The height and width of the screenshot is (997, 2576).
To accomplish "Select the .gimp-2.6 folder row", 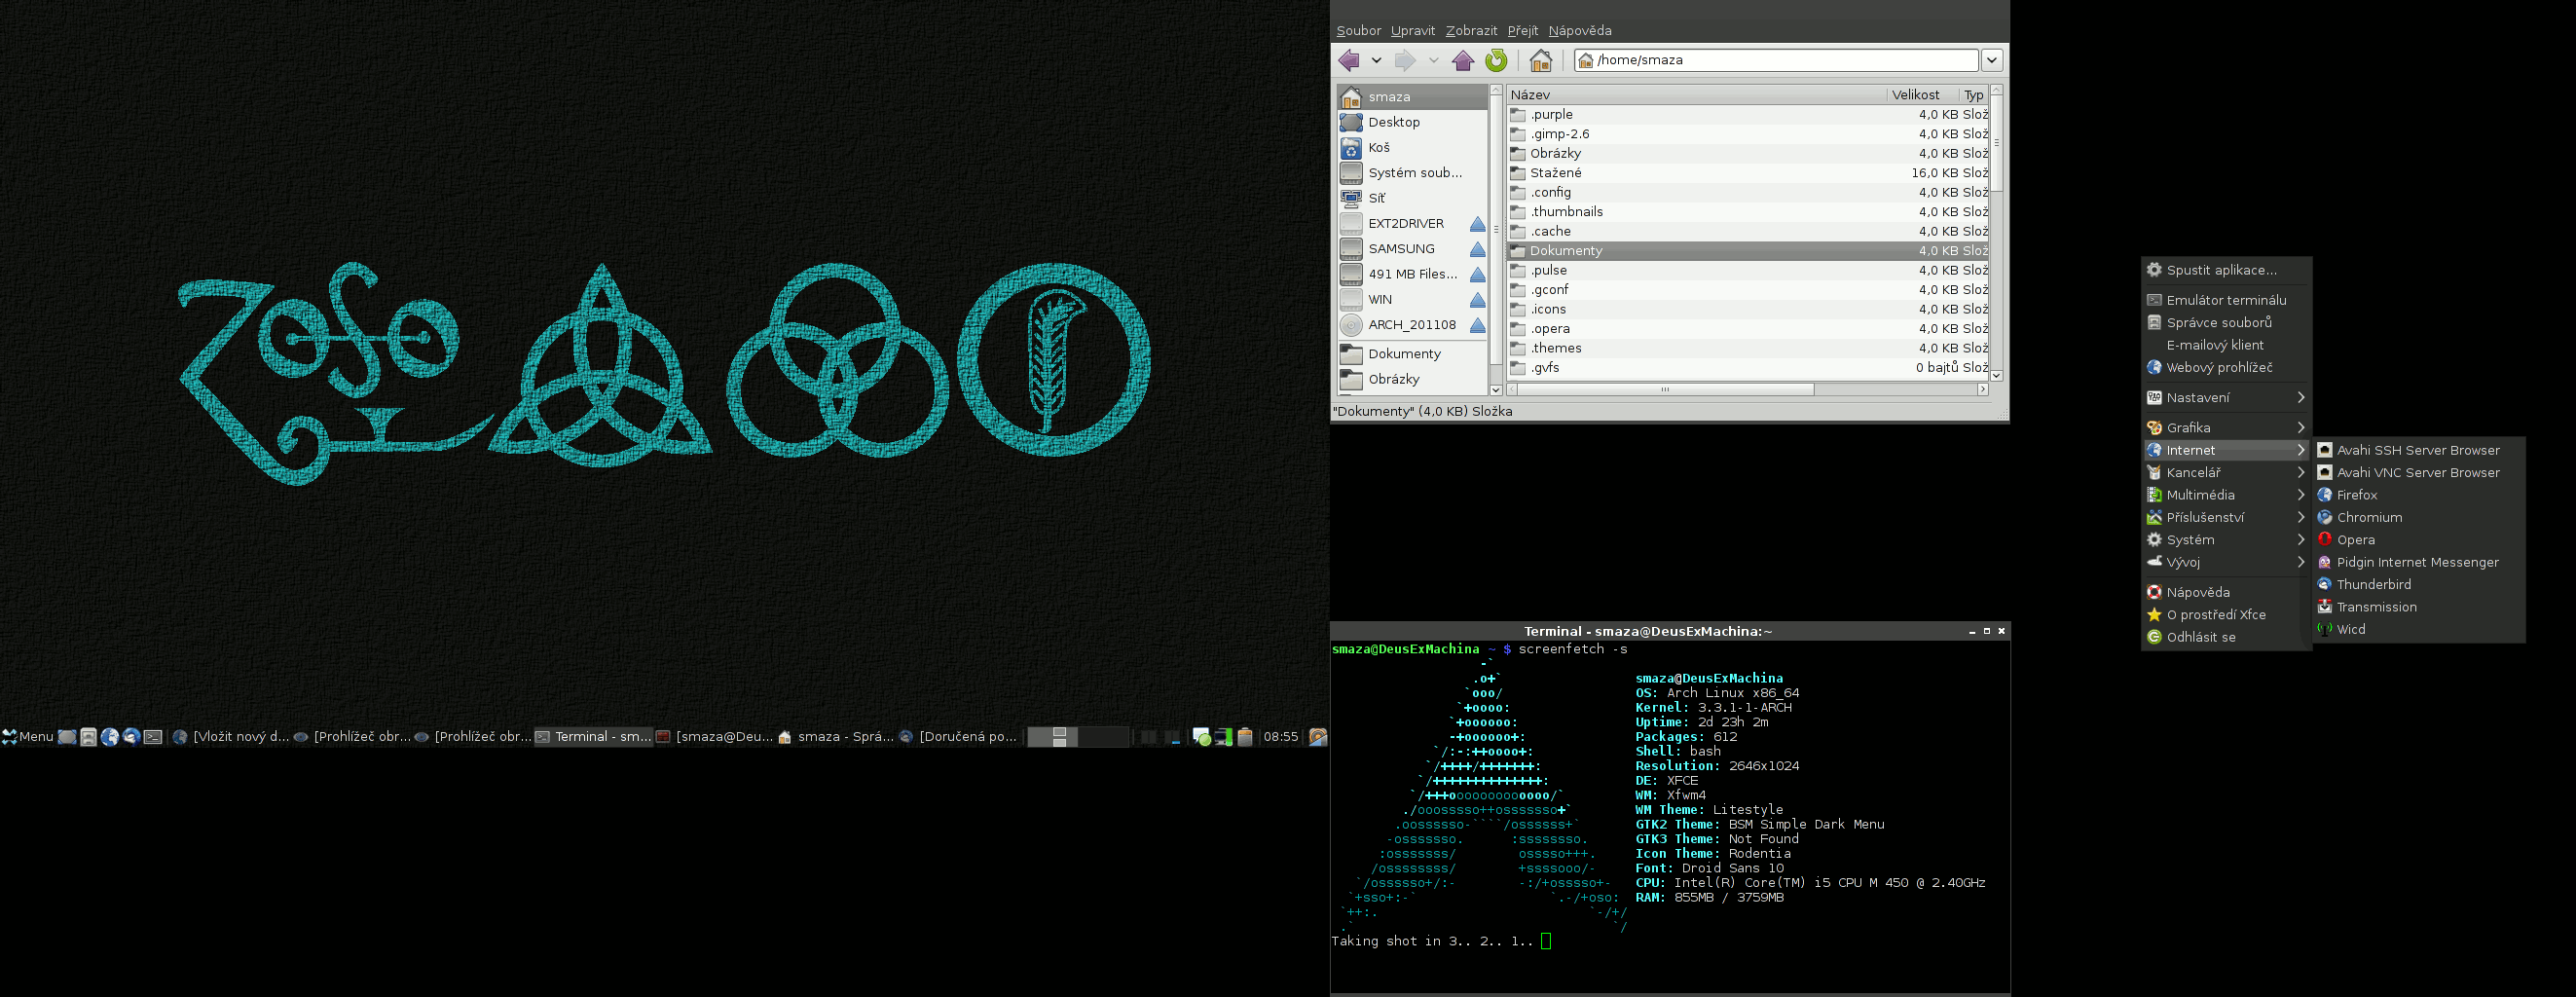I will pos(1747,134).
